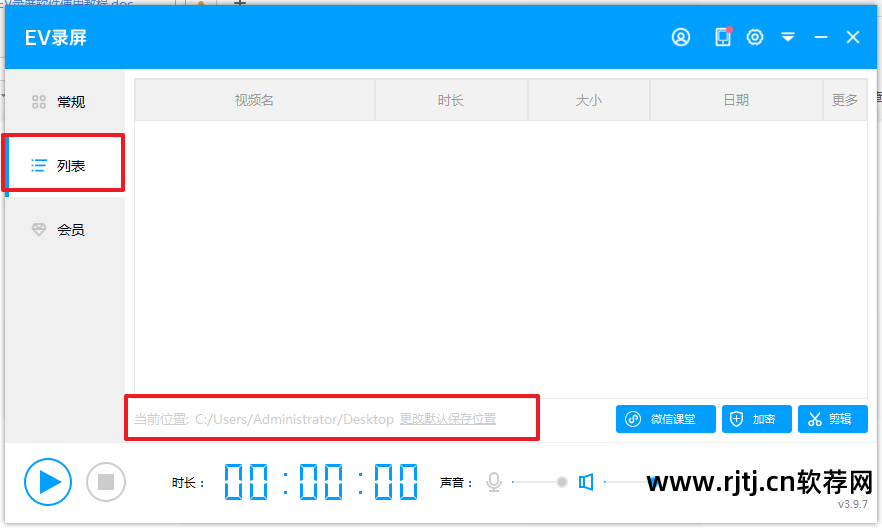Screen dimensions: 882x528
Task: Select the 列表 sidebar tab
Action: pyautogui.click(x=65, y=166)
